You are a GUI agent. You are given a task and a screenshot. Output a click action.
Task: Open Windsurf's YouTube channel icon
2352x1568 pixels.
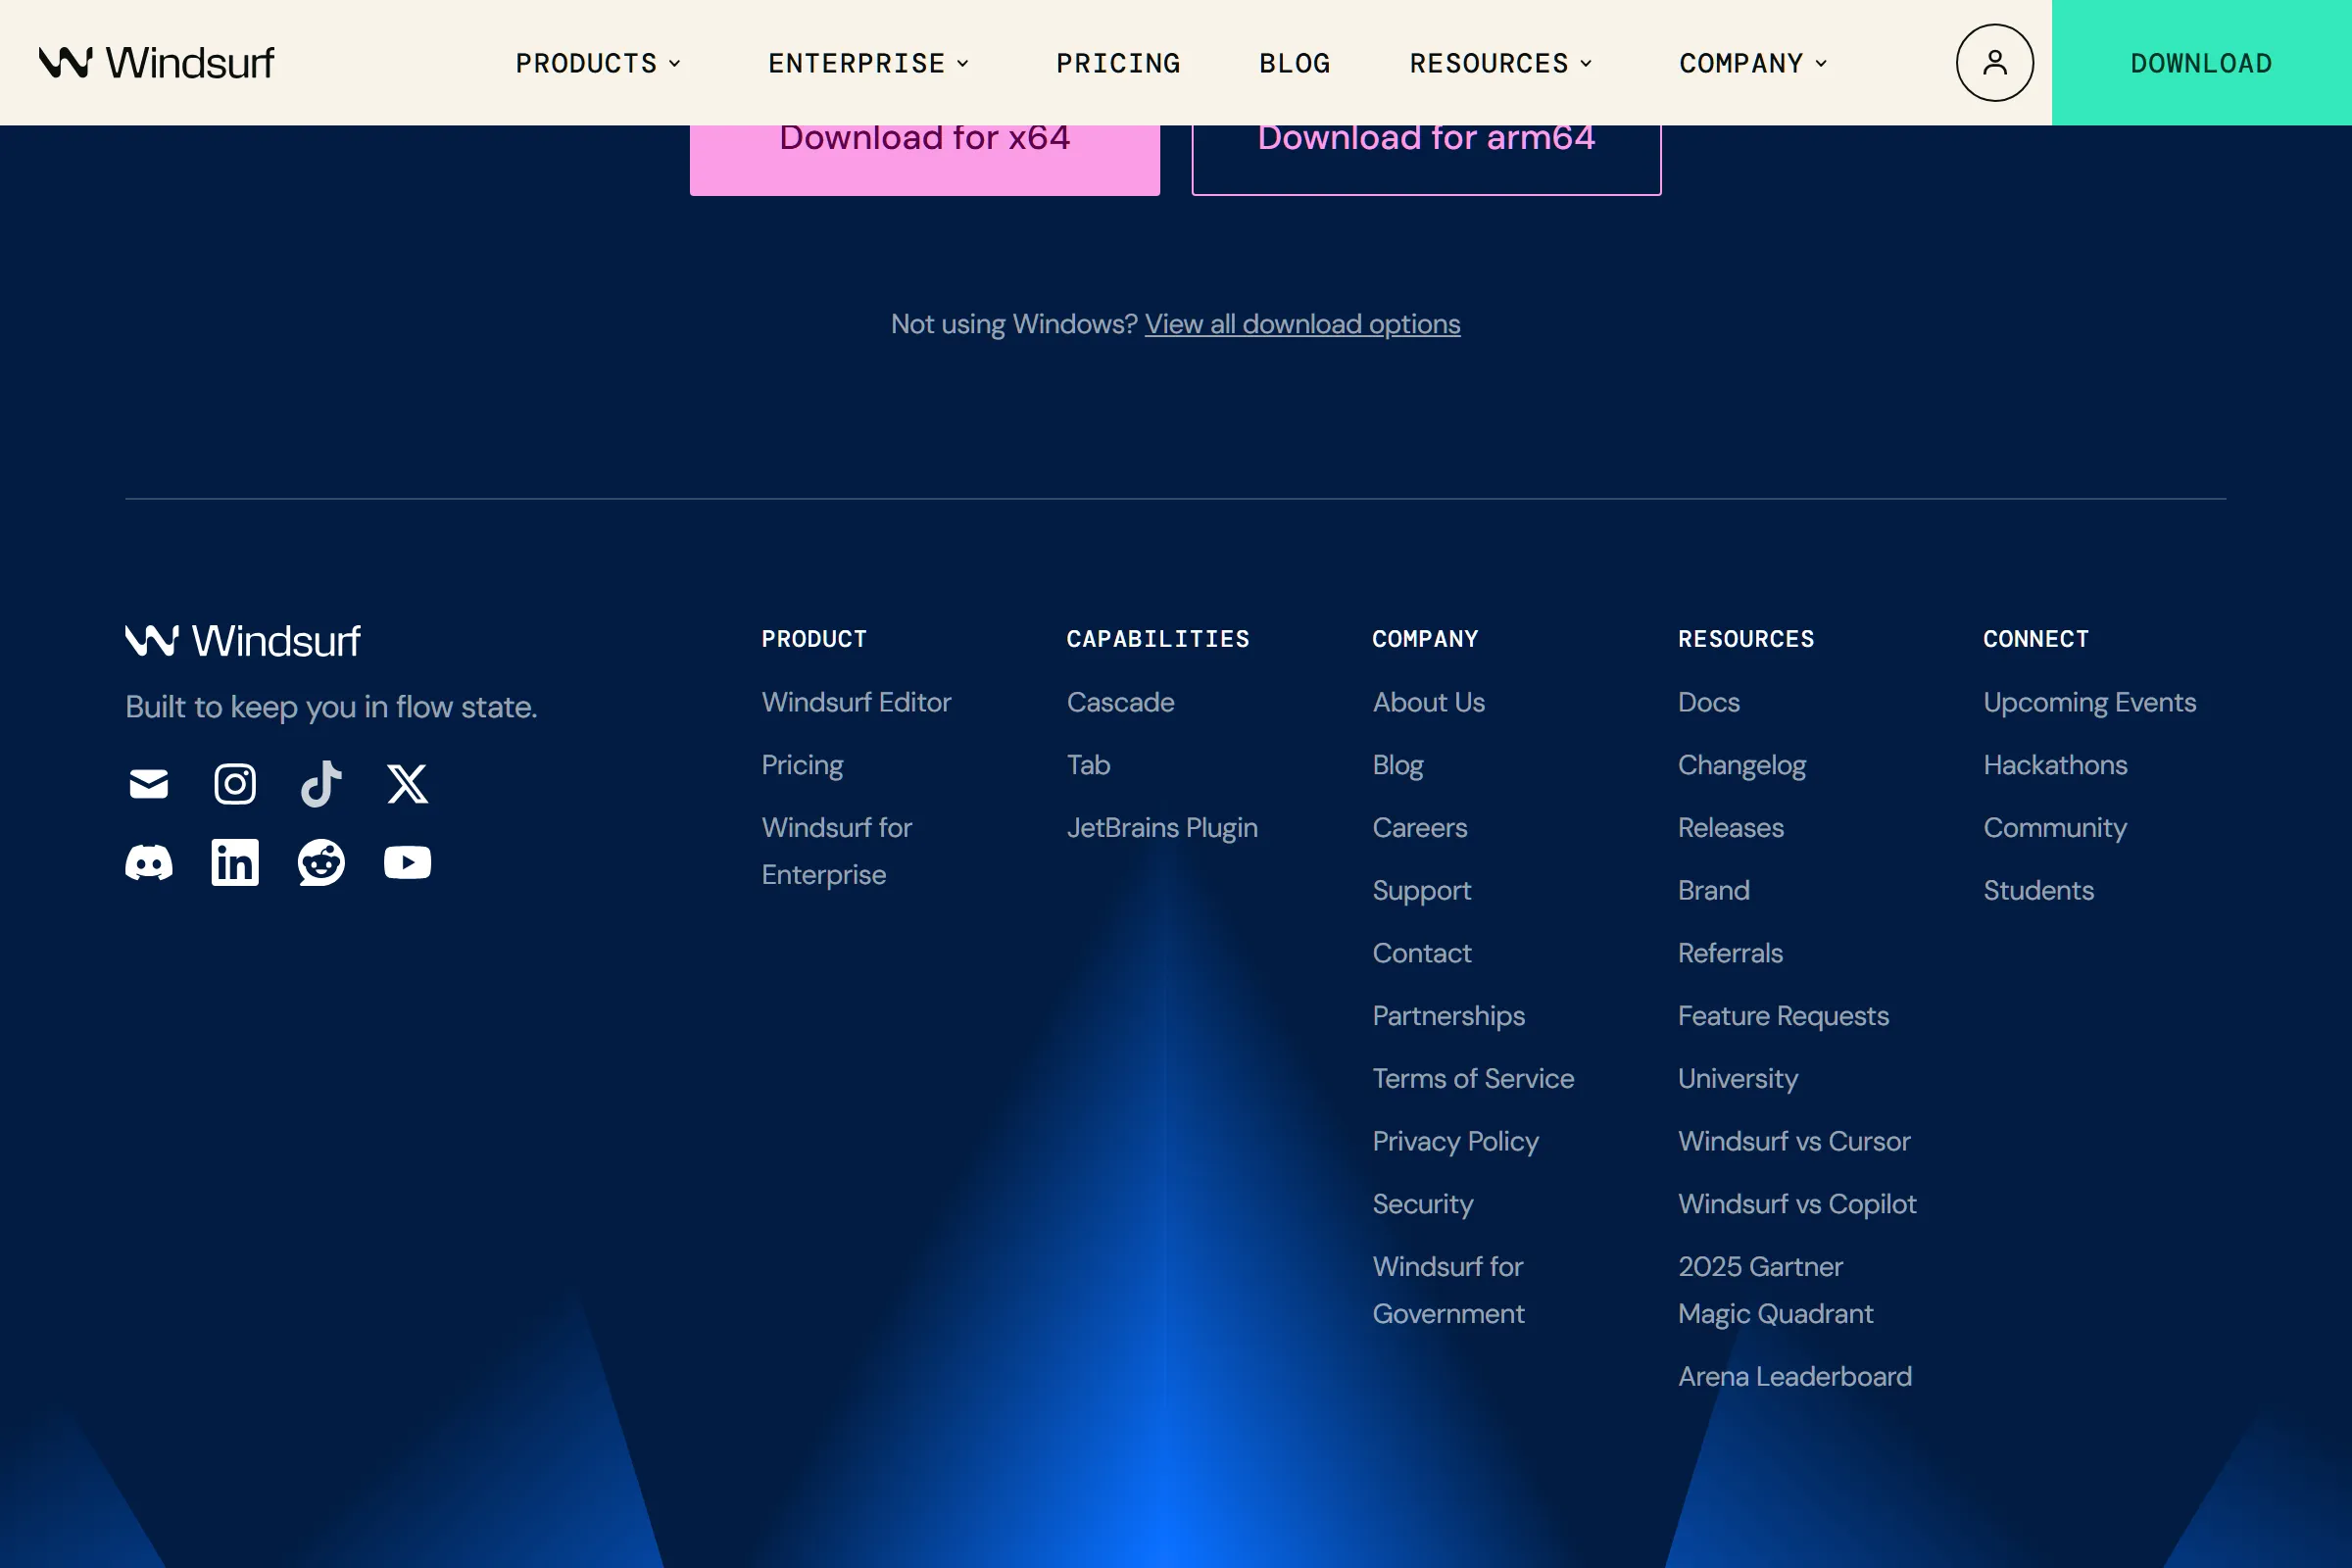coord(406,862)
